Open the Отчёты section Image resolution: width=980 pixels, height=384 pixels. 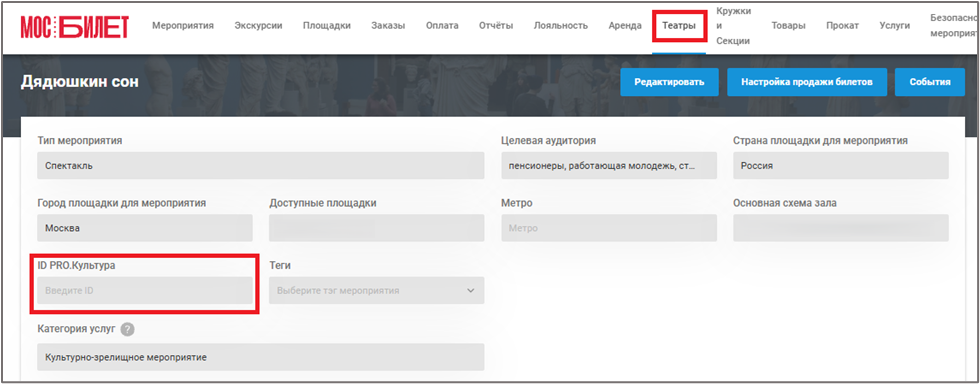(x=496, y=26)
